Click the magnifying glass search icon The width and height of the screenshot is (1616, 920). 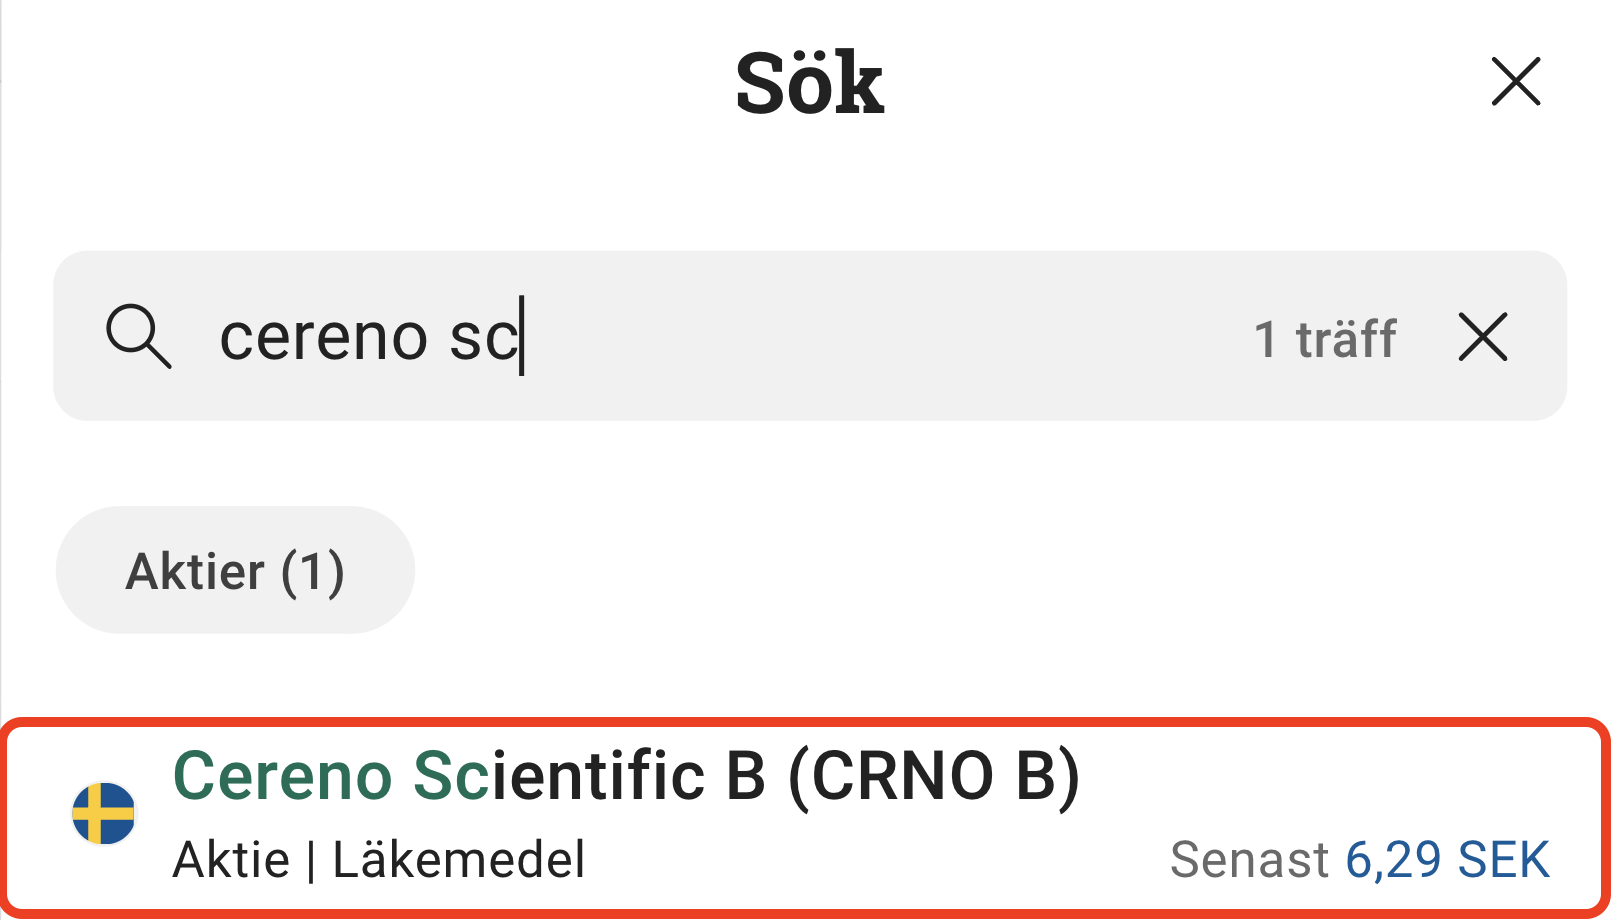pyautogui.click(x=138, y=336)
